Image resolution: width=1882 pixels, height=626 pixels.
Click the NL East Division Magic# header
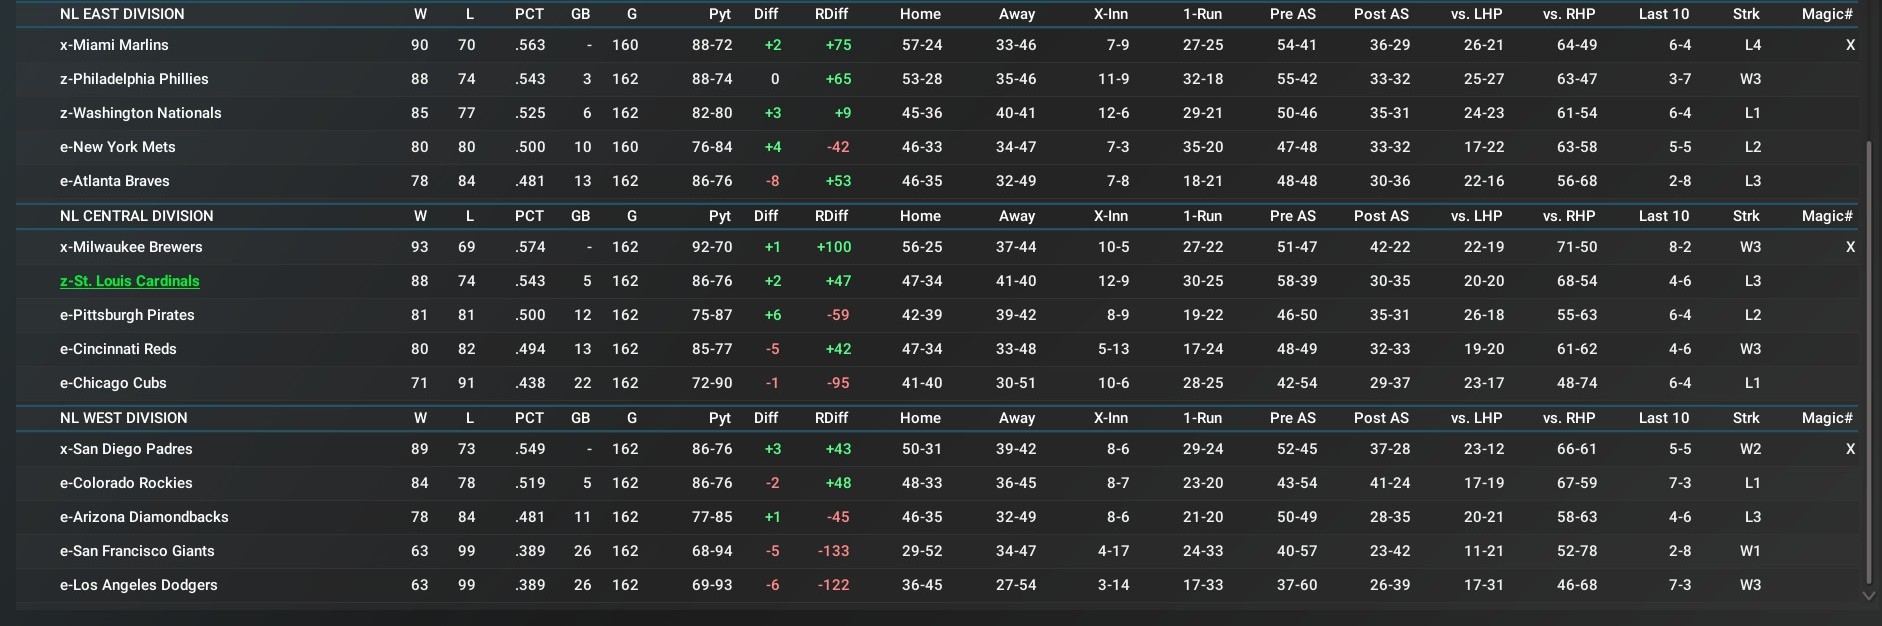[x=1827, y=14]
